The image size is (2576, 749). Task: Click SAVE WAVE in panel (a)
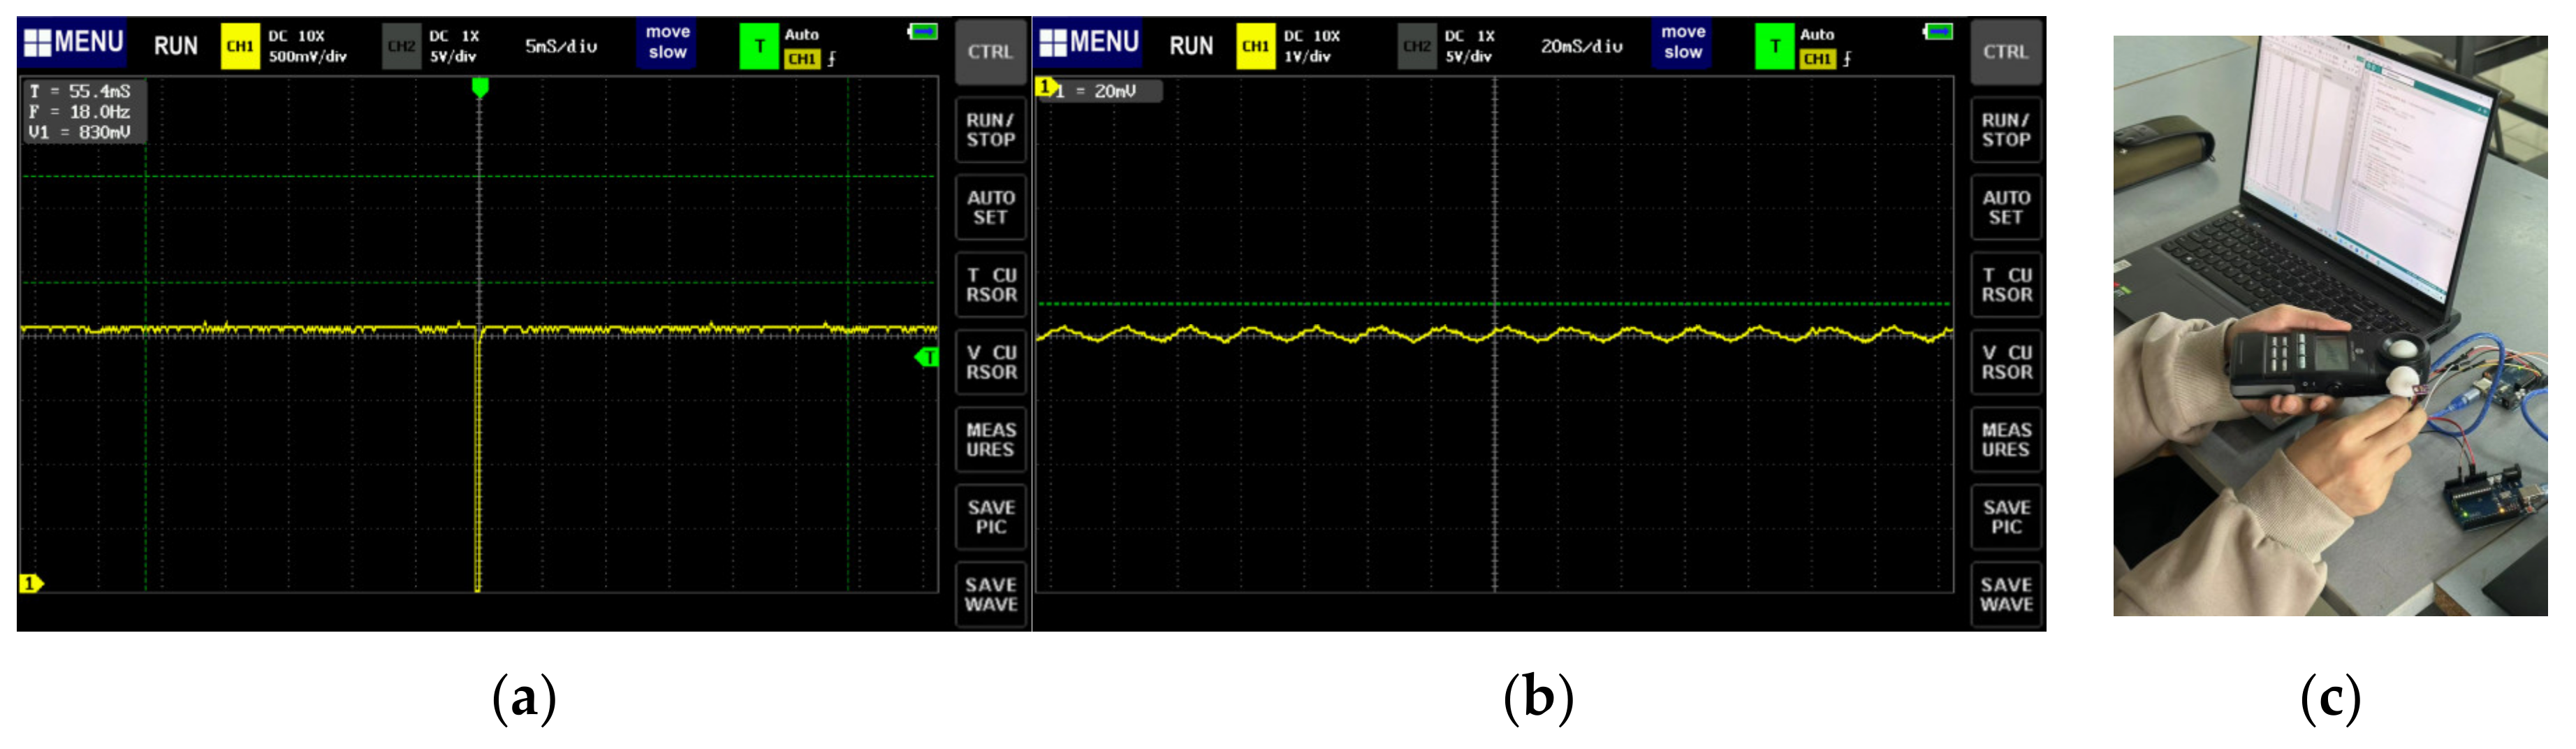[991, 594]
